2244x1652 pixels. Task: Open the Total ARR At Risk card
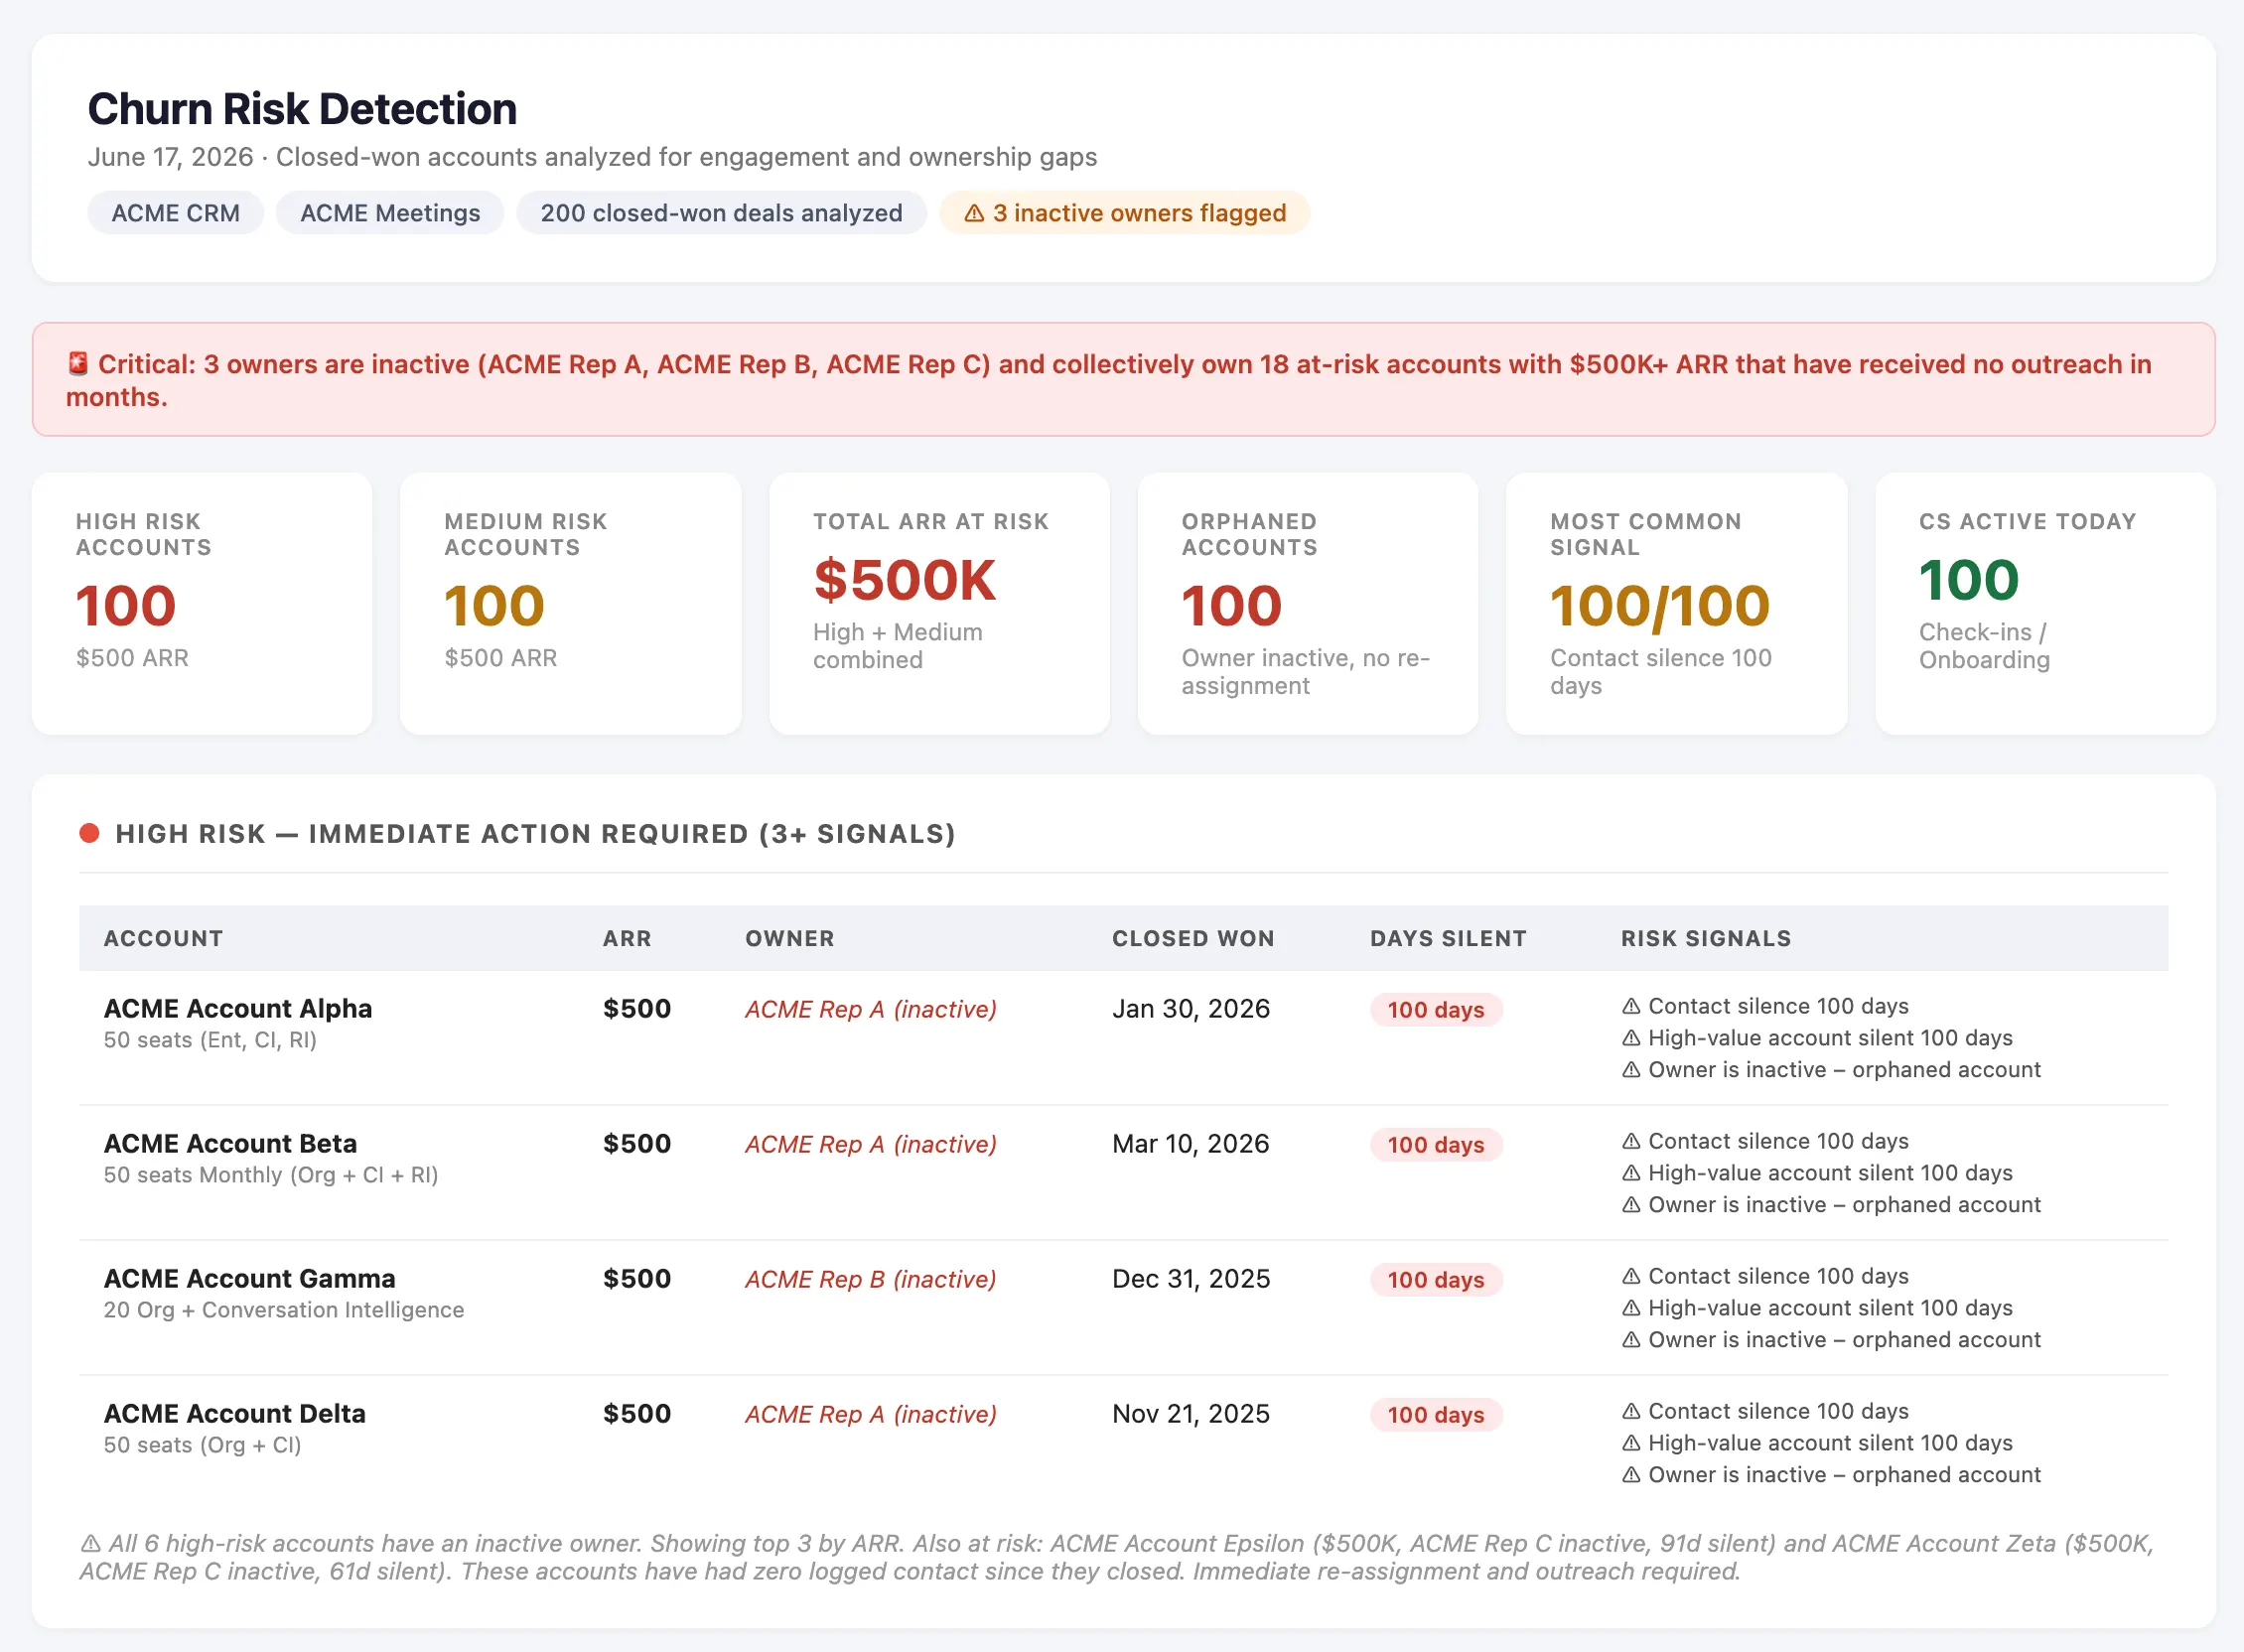(939, 604)
